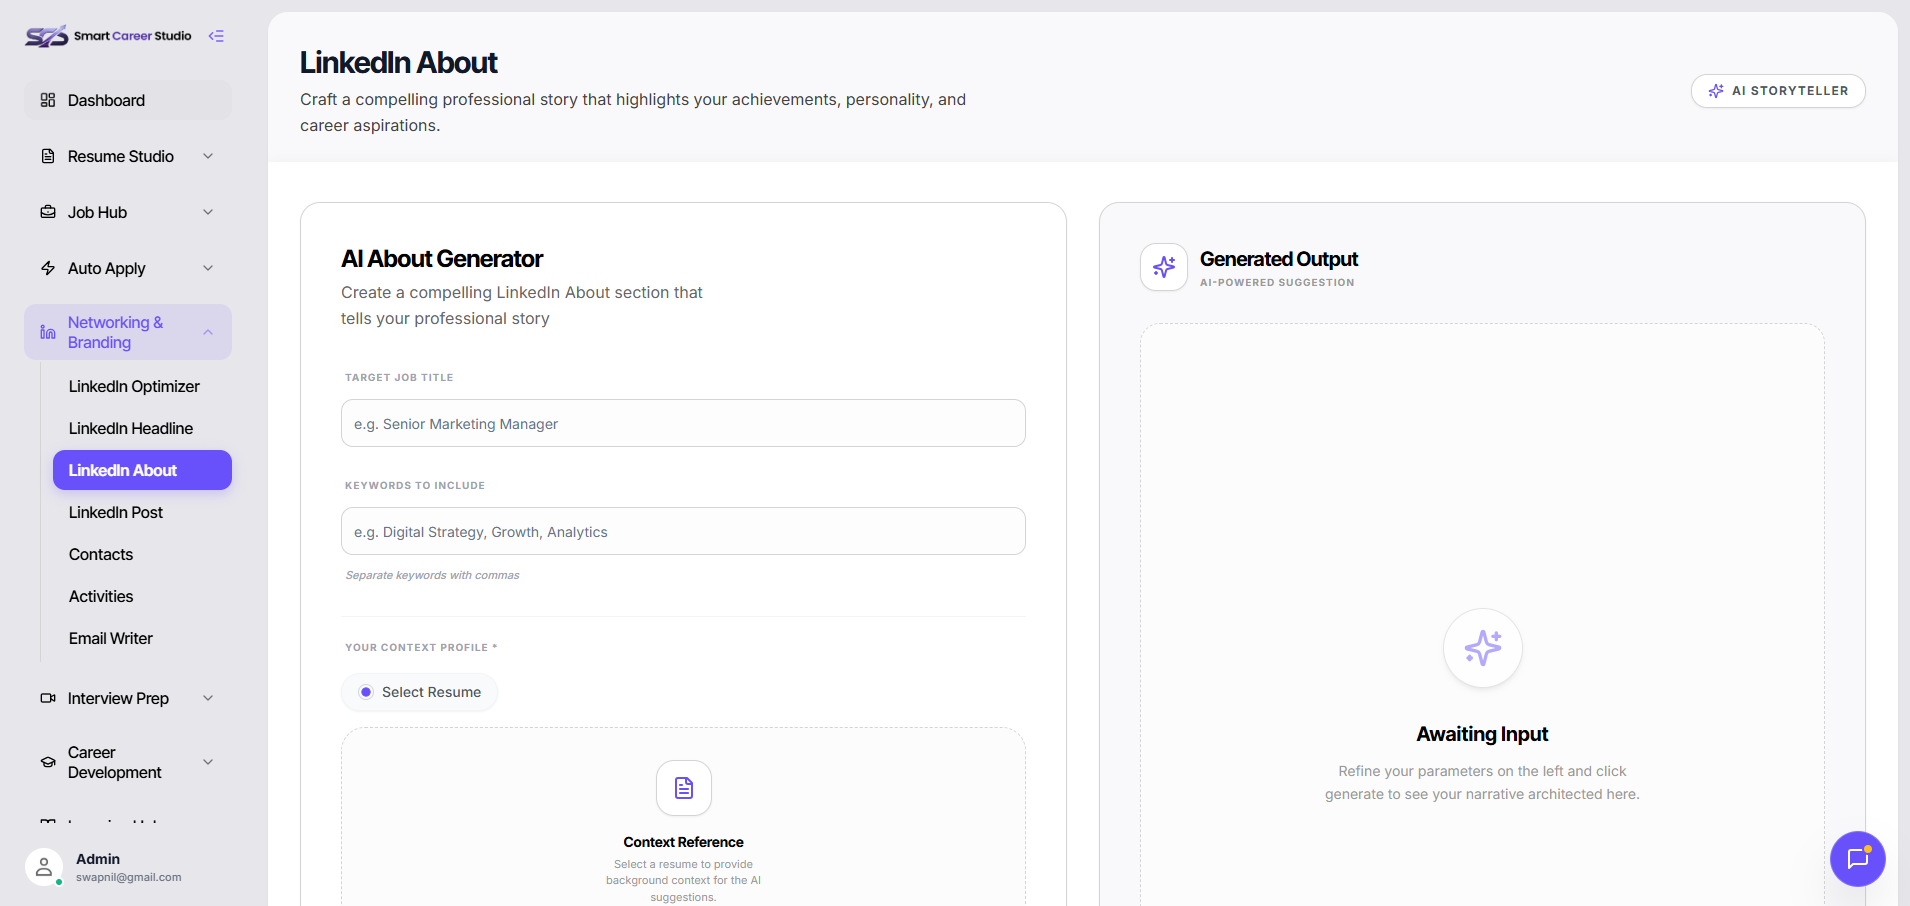The image size is (1910, 906).
Task: Expand the Job Hub chevron
Action: (208, 212)
